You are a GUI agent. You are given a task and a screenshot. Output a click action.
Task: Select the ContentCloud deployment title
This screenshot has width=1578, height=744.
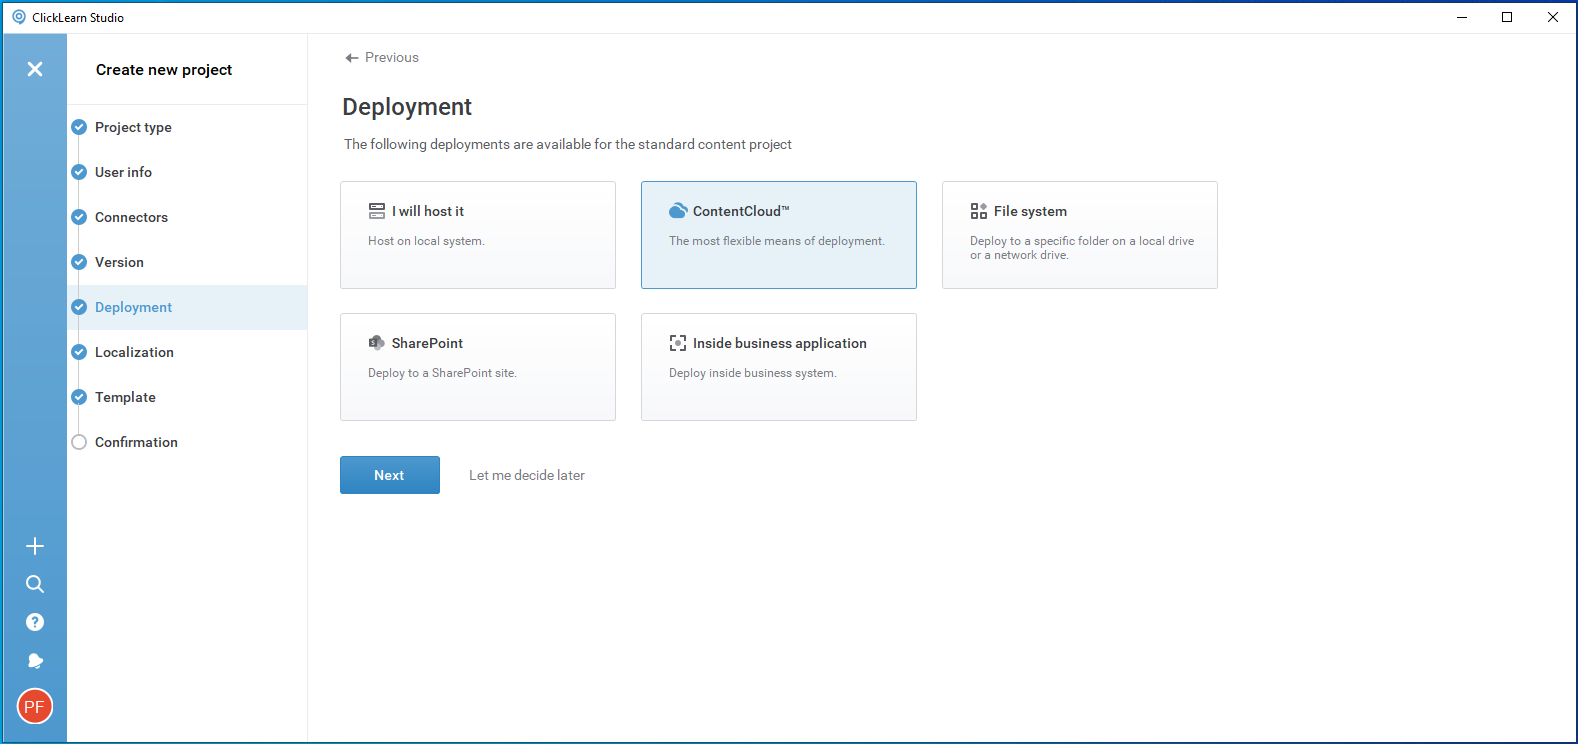tap(741, 211)
